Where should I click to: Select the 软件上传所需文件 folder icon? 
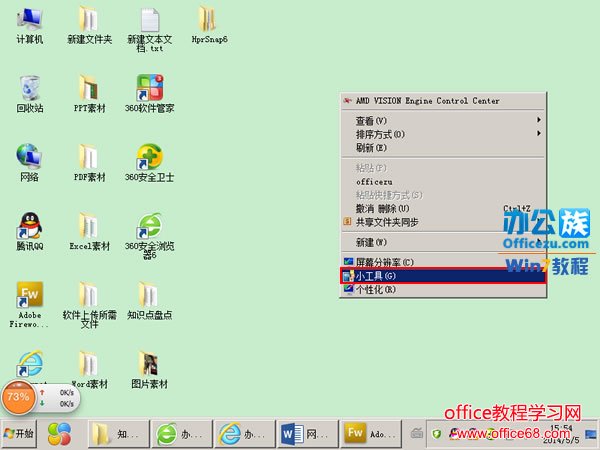point(89,305)
